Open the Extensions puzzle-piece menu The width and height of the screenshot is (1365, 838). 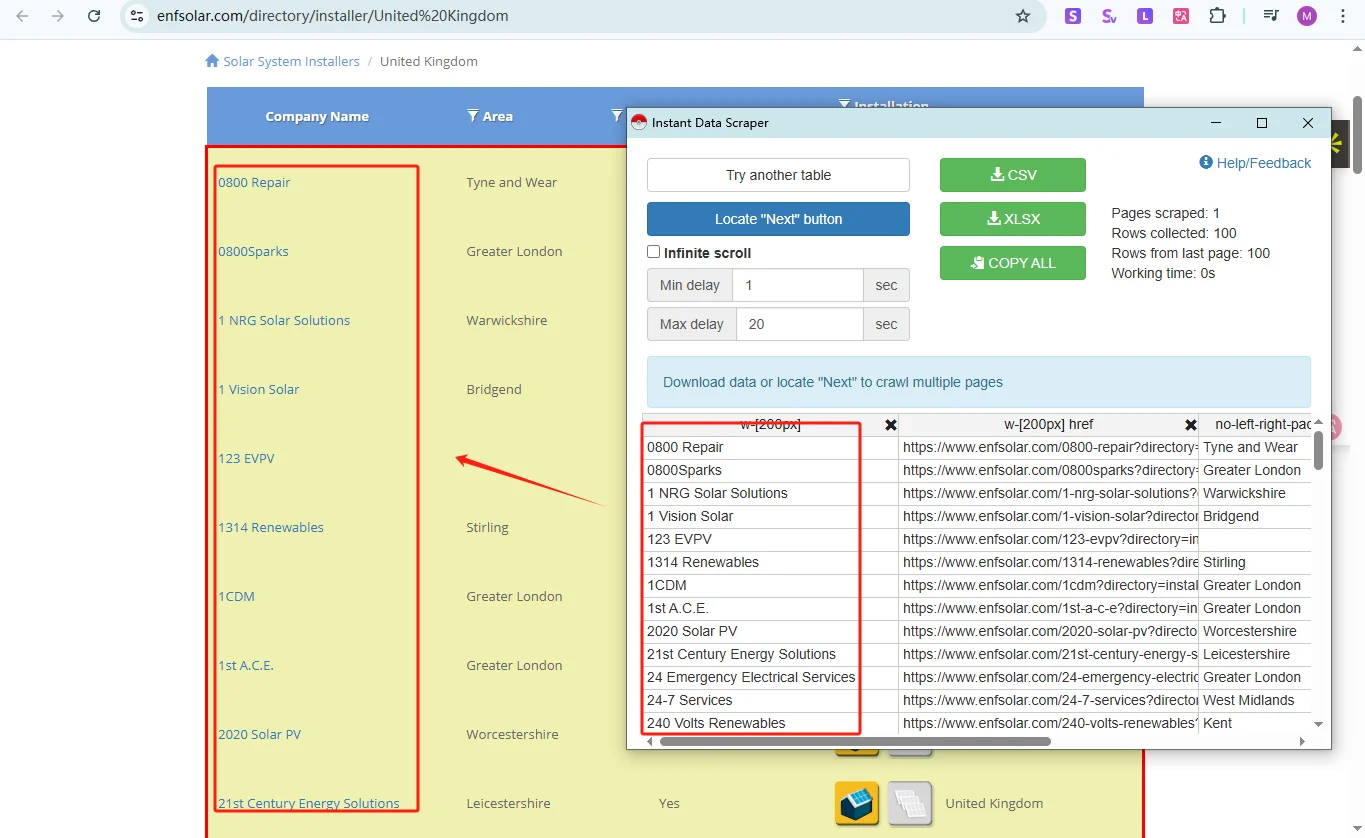(x=1217, y=16)
